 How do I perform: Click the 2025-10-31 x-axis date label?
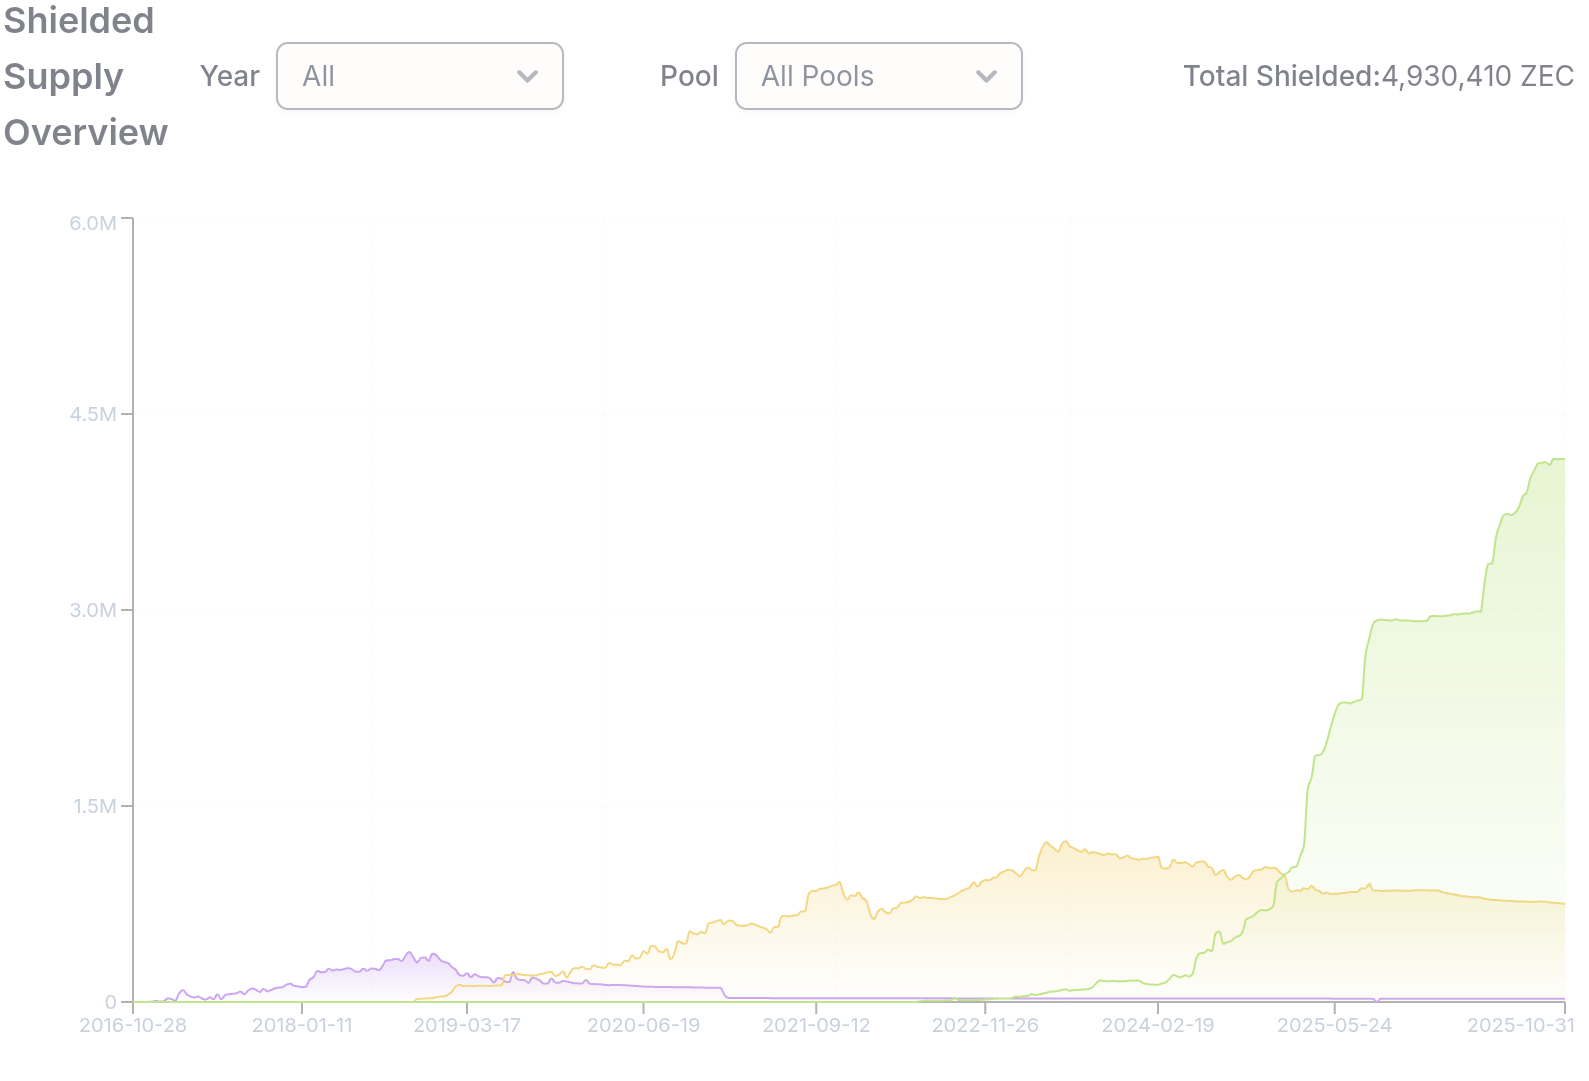[1520, 1025]
